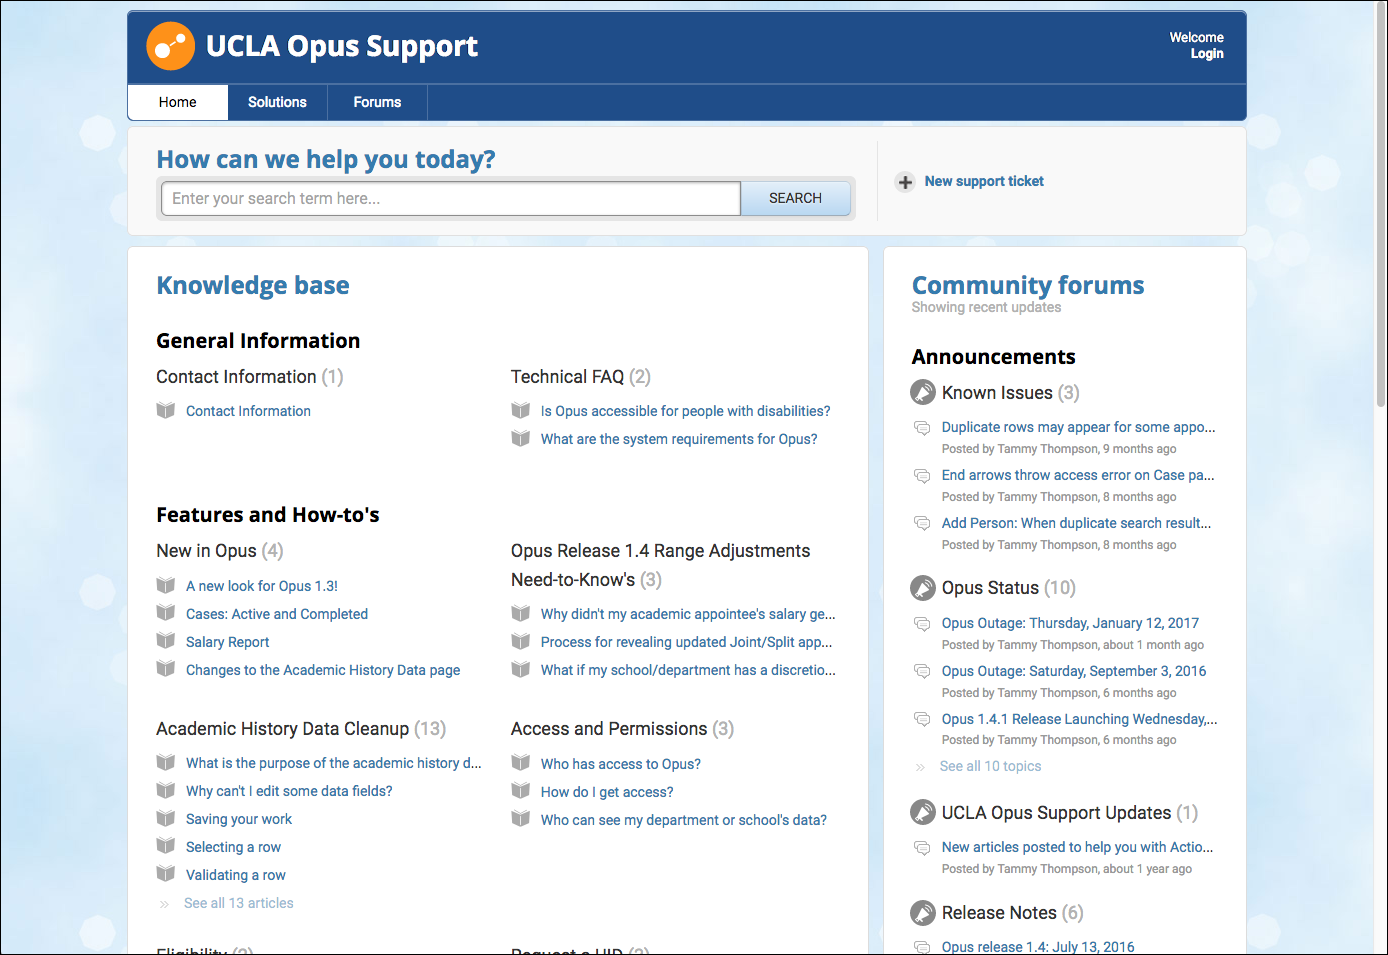Screen dimensions: 1388x955
Task: Click the plus icon beside New support ticket
Action: pos(905,182)
